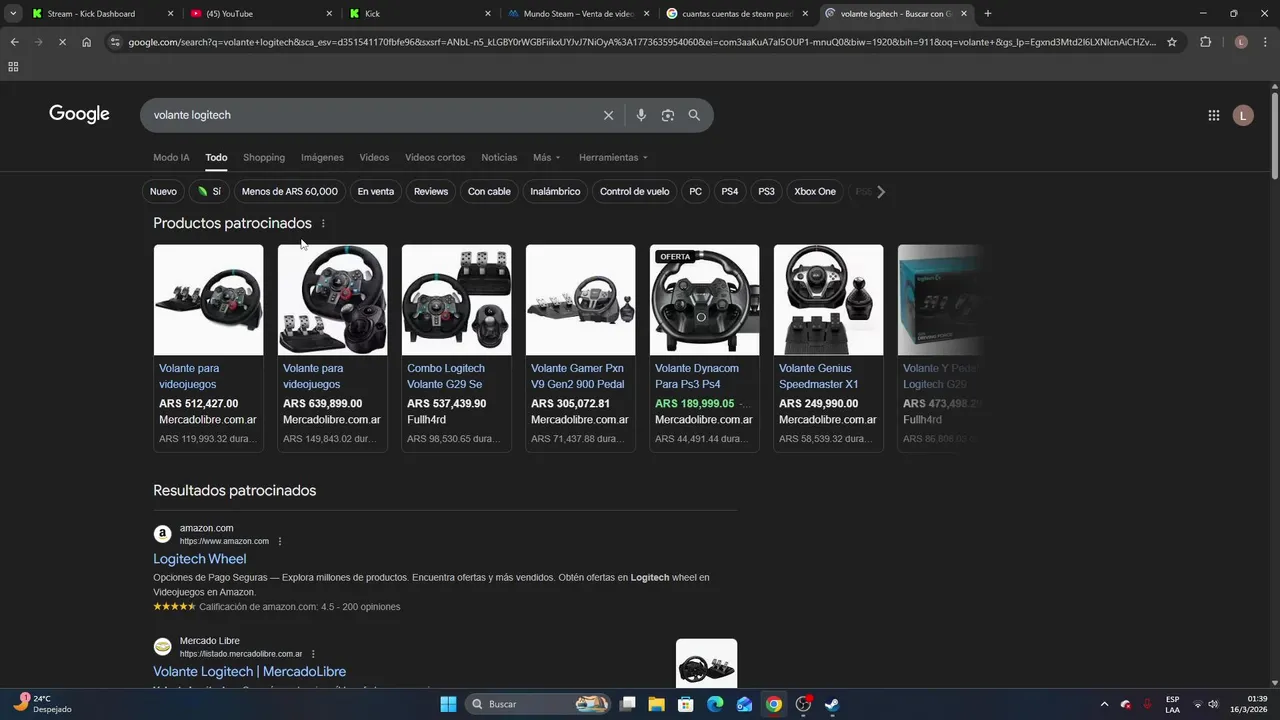1280x720 pixels.
Task: Switch to Modo IA tab
Action: tap(171, 158)
